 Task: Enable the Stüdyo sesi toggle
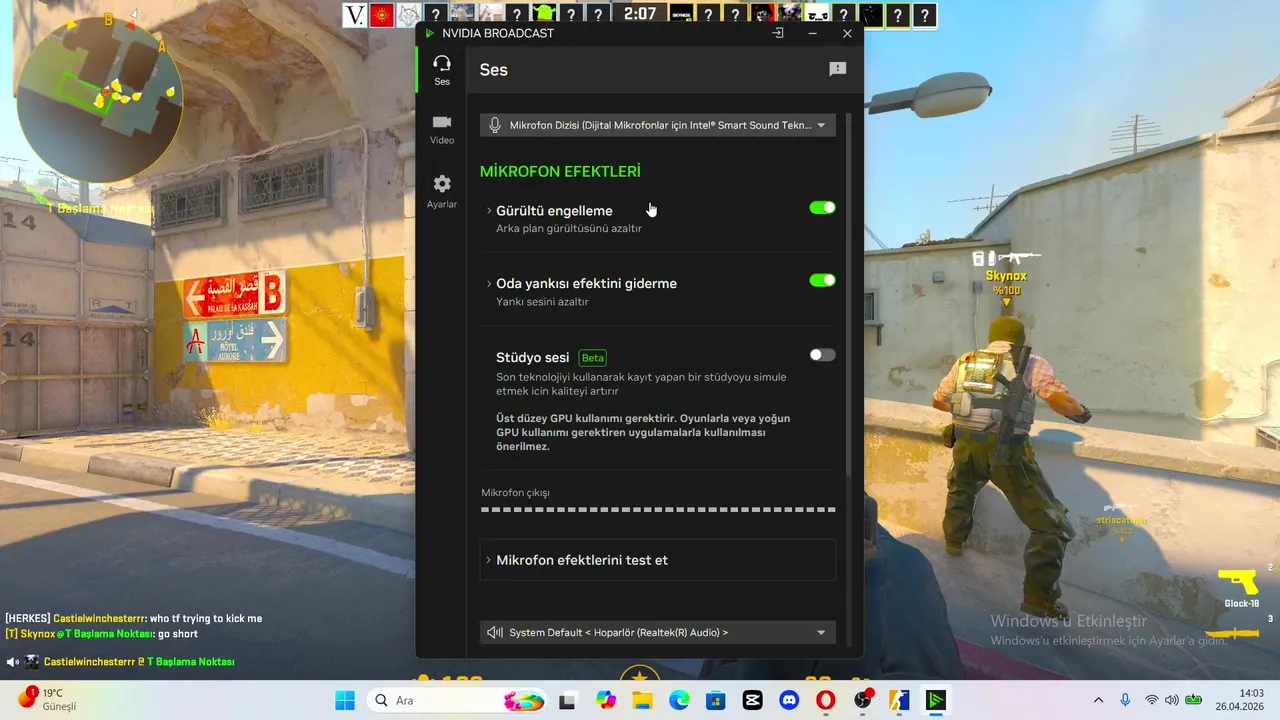click(822, 355)
